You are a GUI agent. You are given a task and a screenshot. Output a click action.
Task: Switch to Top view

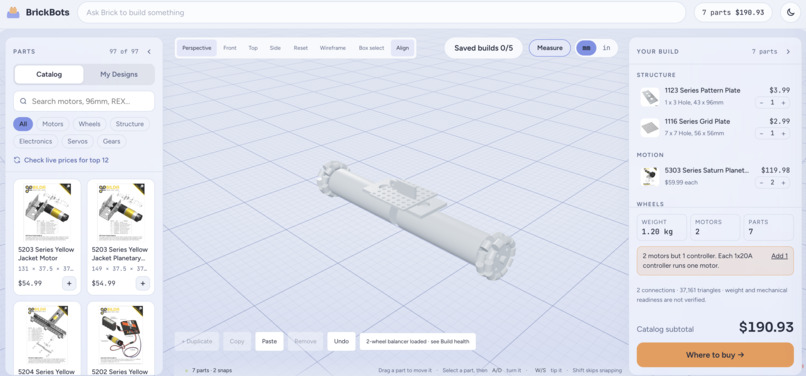[253, 48]
